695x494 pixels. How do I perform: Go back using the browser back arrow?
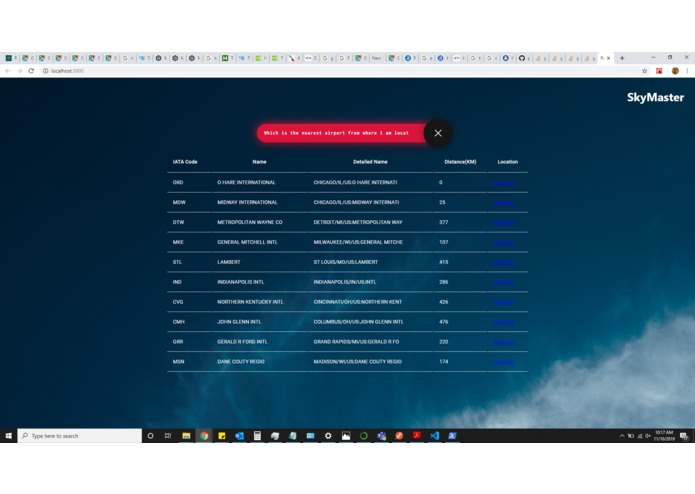pos(8,71)
